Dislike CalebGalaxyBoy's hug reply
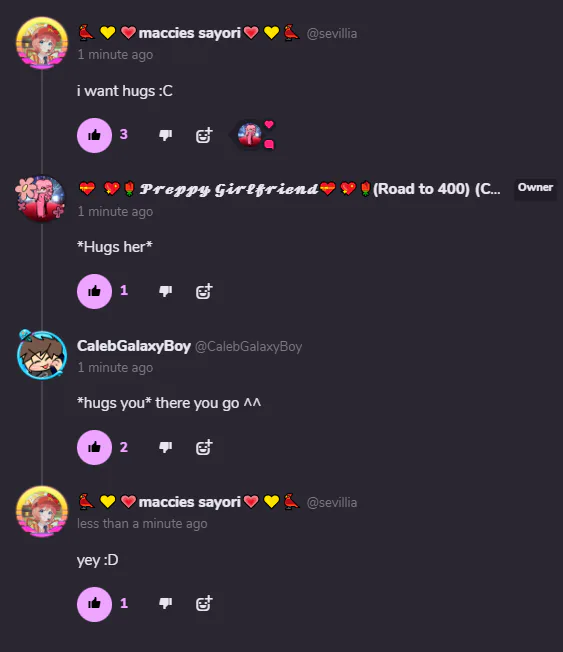Image resolution: width=563 pixels, height=652 pixels. click(x=165, y=447)
